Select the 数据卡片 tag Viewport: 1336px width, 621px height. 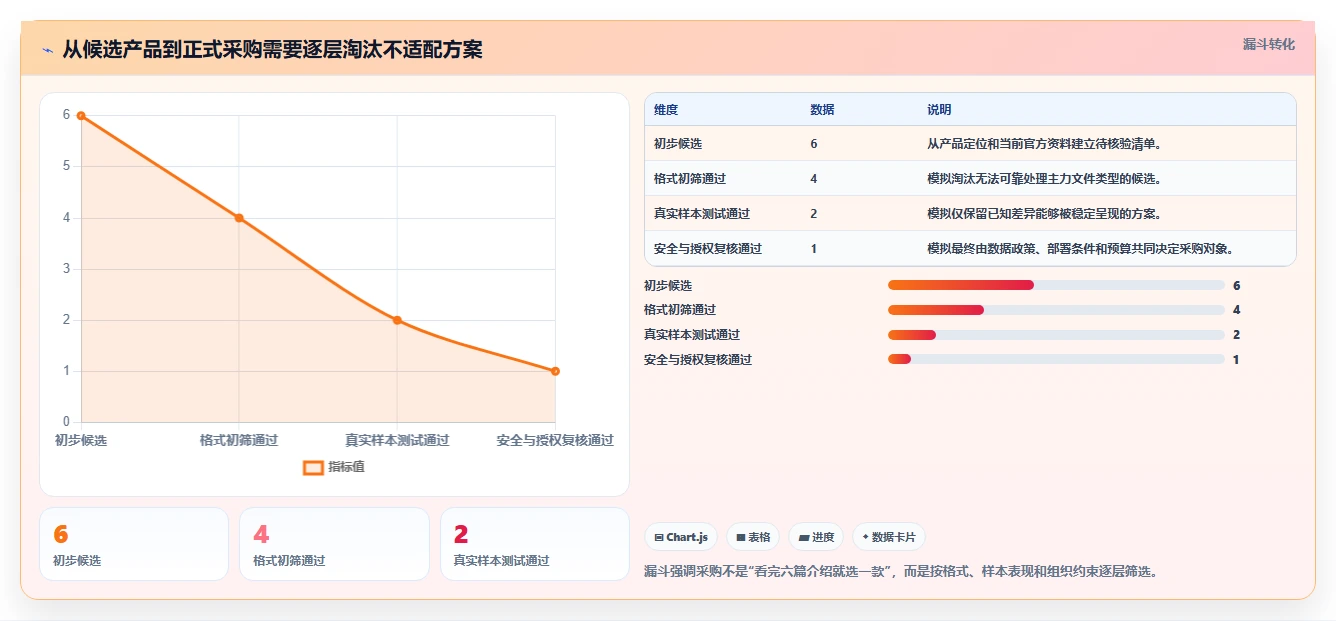point(889,537)
